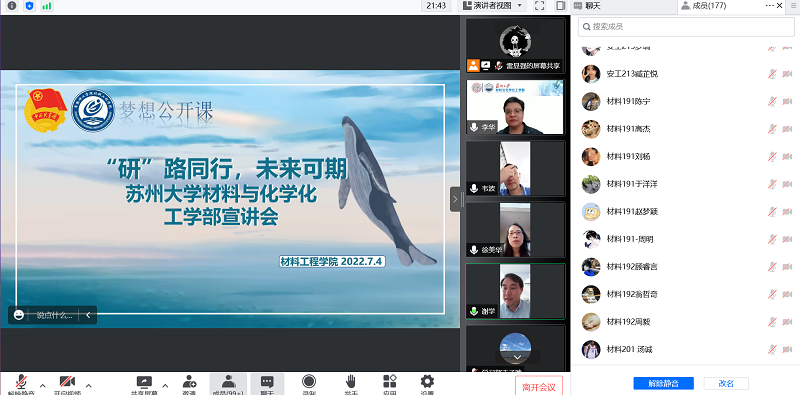Image resolution: width=800 pixels, height=395 pixels.
Task: Close the members panel with X
Action: [780, 6]
